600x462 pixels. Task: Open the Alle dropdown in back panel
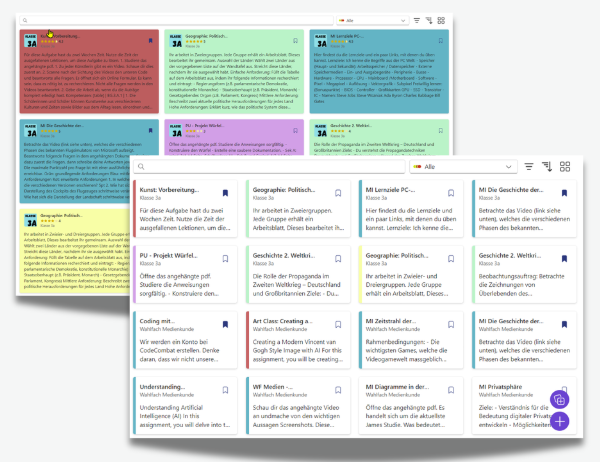pyautogui.click(x=372, y=20)
